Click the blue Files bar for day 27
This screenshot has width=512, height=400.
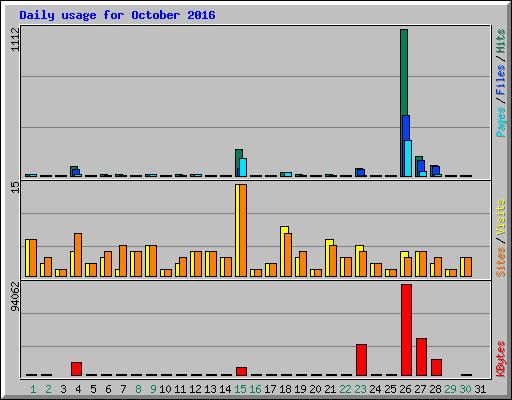tap(421, 166)
